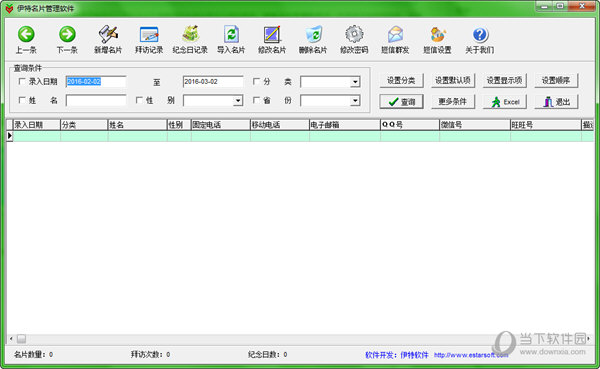
Task: Click the 设置分类 button
Action: (401, 80)
